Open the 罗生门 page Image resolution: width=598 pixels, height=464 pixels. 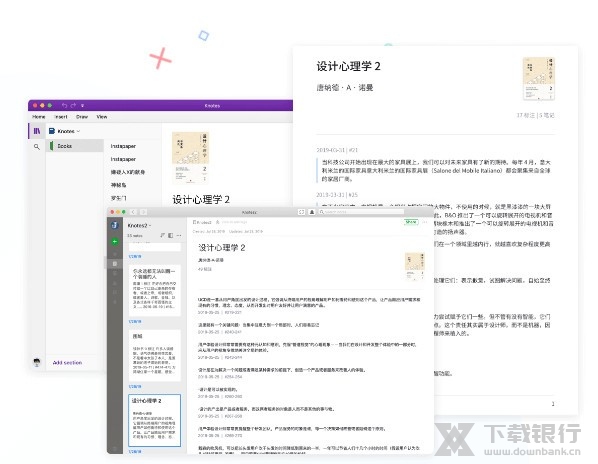pos(118,198)
